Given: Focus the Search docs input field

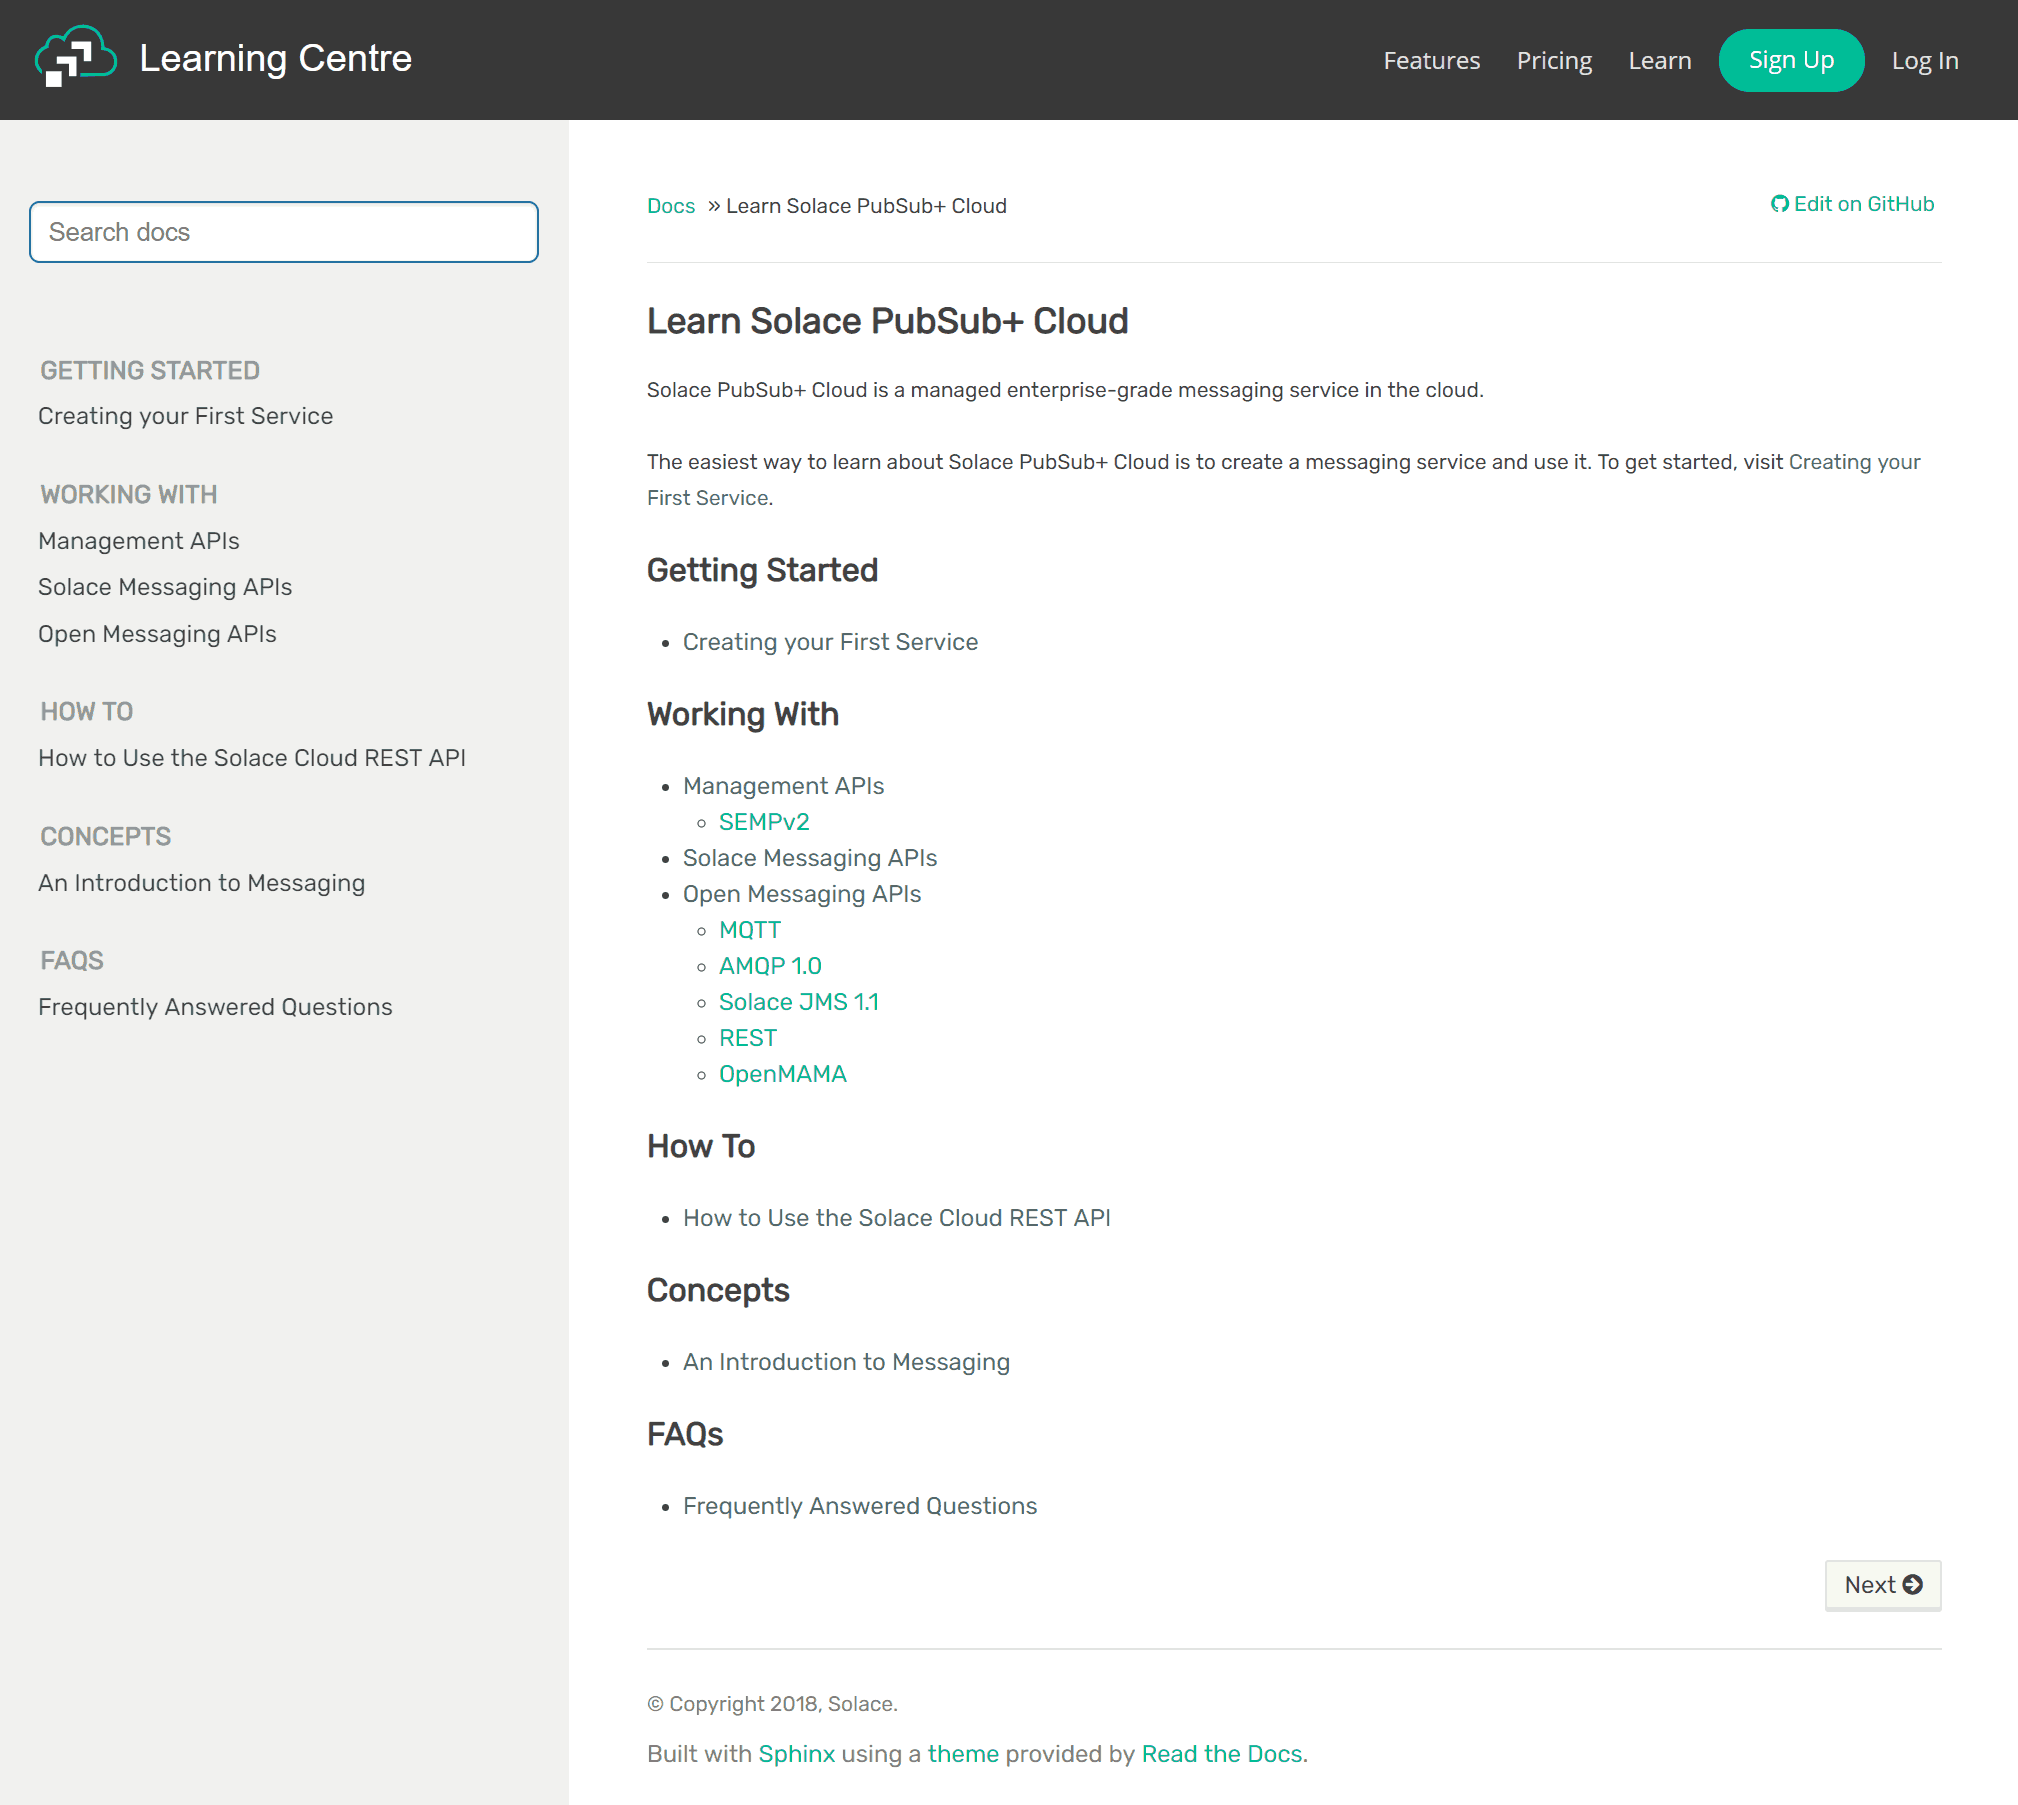Looking at the screenshot, I should [284, 232].
